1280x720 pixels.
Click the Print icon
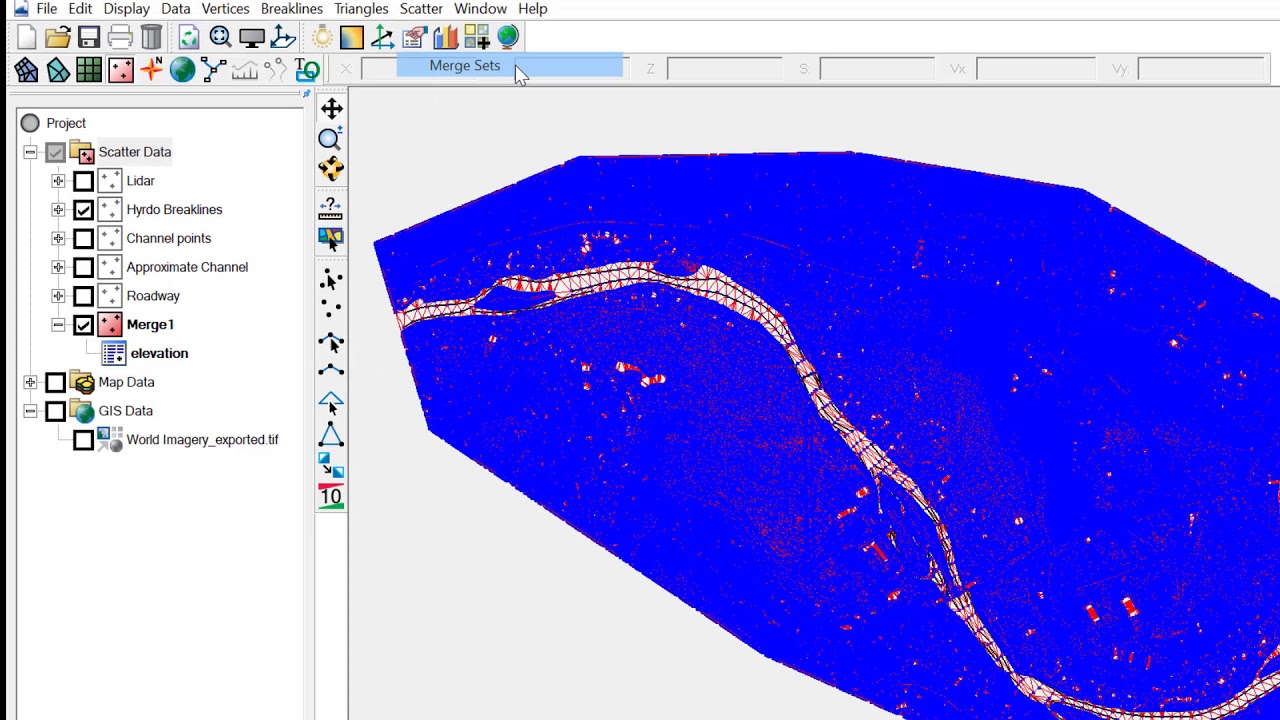coord(120,38)
